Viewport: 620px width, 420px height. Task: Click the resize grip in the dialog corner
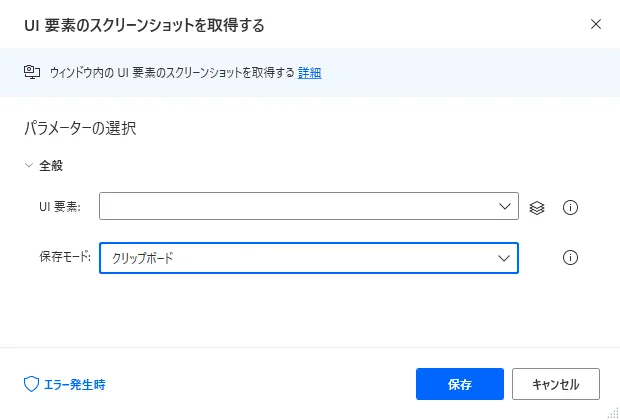[612, 413]
